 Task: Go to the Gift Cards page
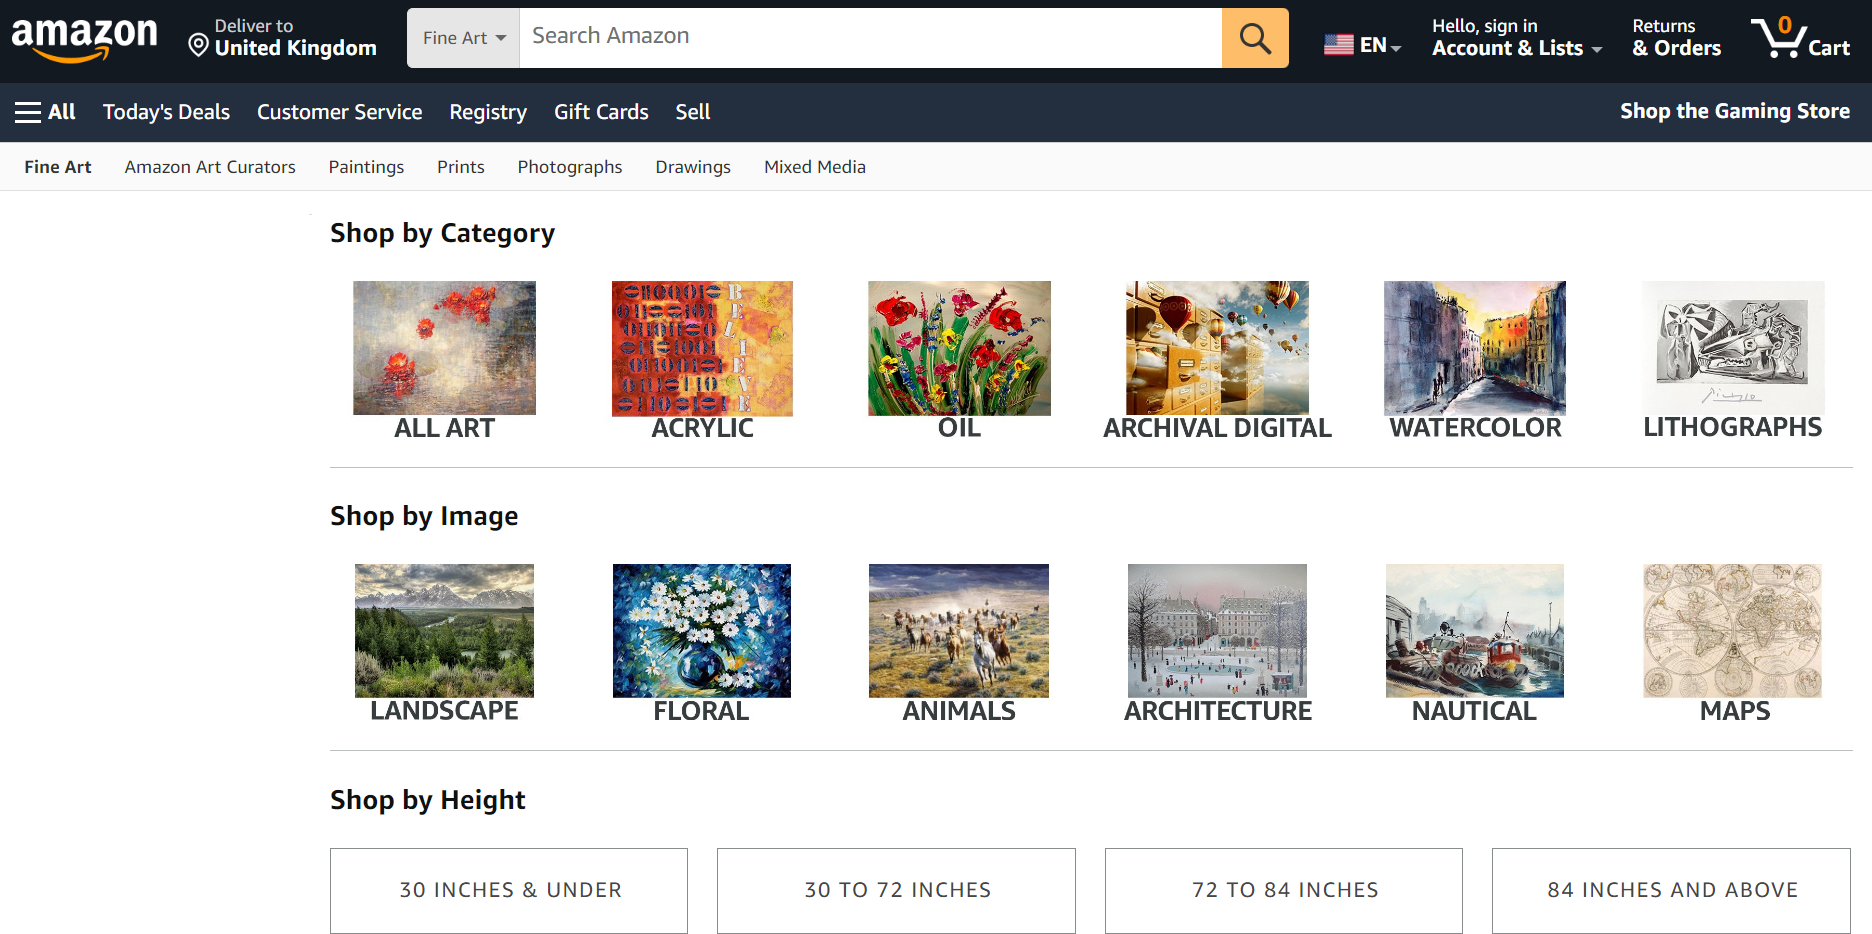[x=601, y=112]
